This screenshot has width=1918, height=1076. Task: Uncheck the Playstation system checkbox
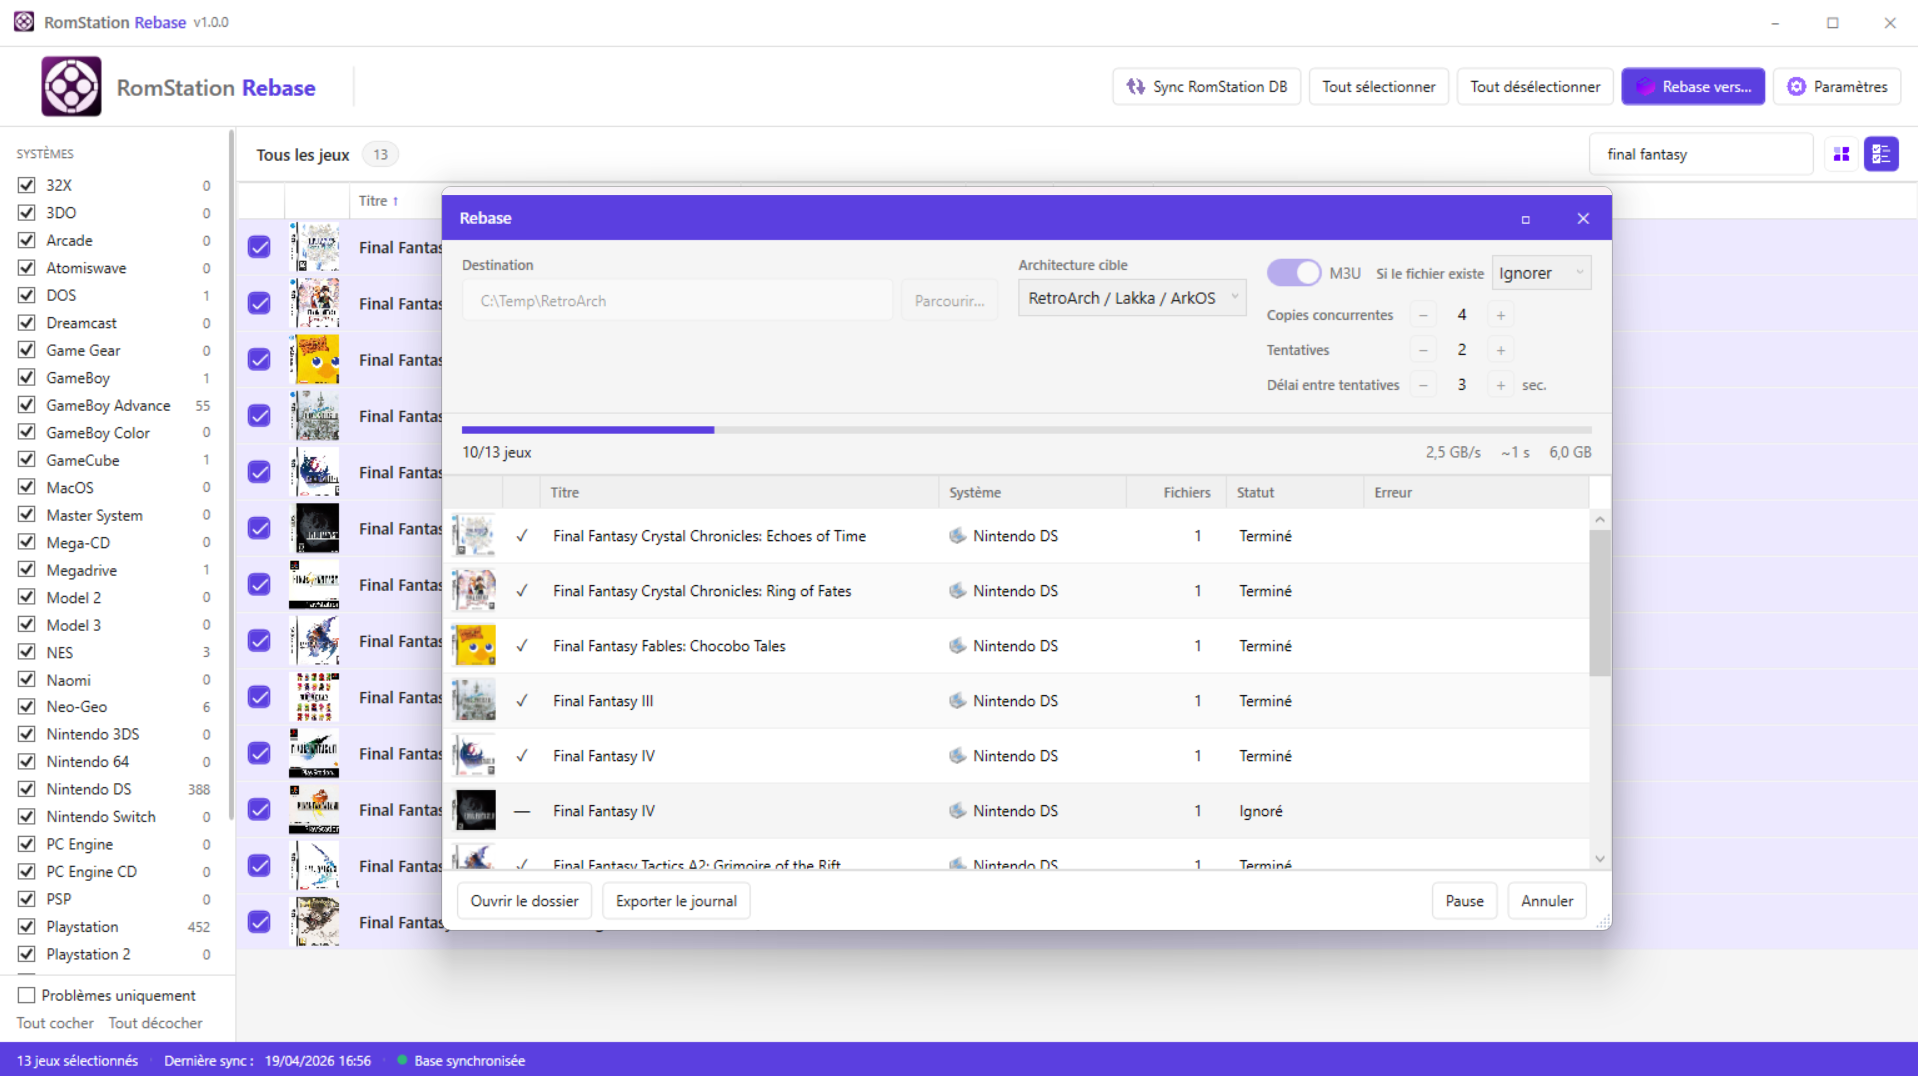[27, 927]
